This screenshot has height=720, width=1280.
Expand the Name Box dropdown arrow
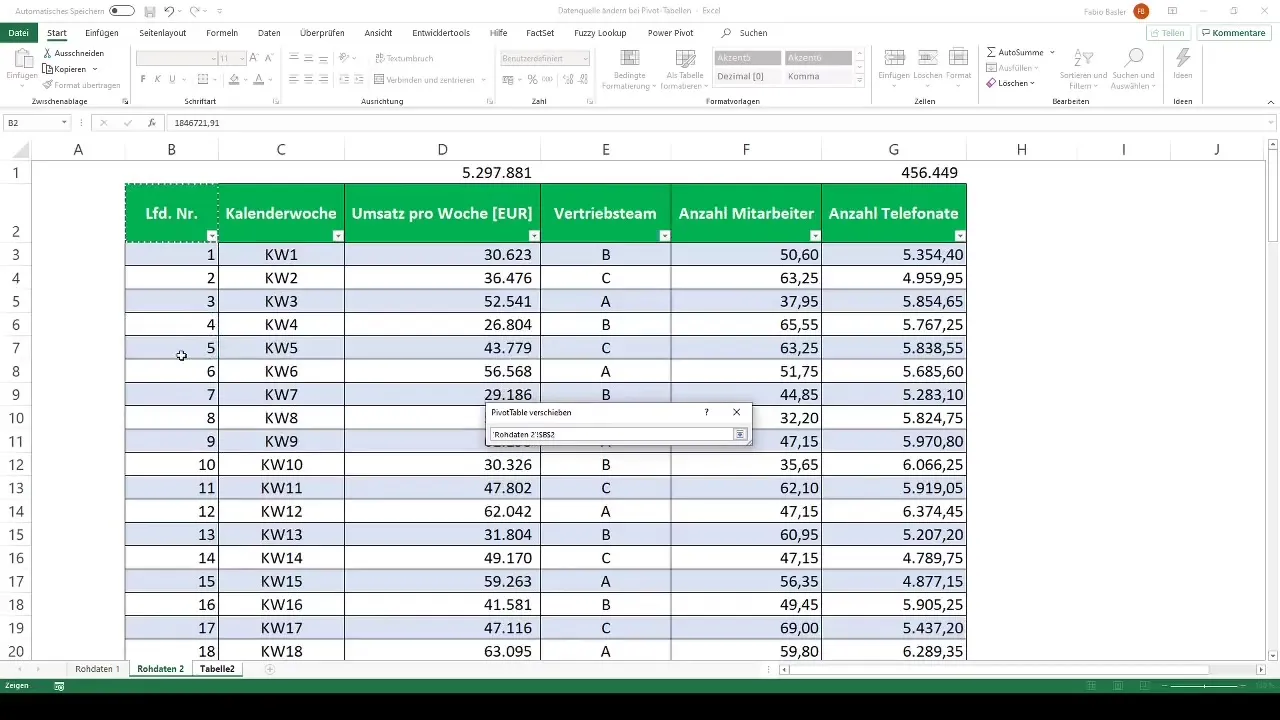point(64,123)
